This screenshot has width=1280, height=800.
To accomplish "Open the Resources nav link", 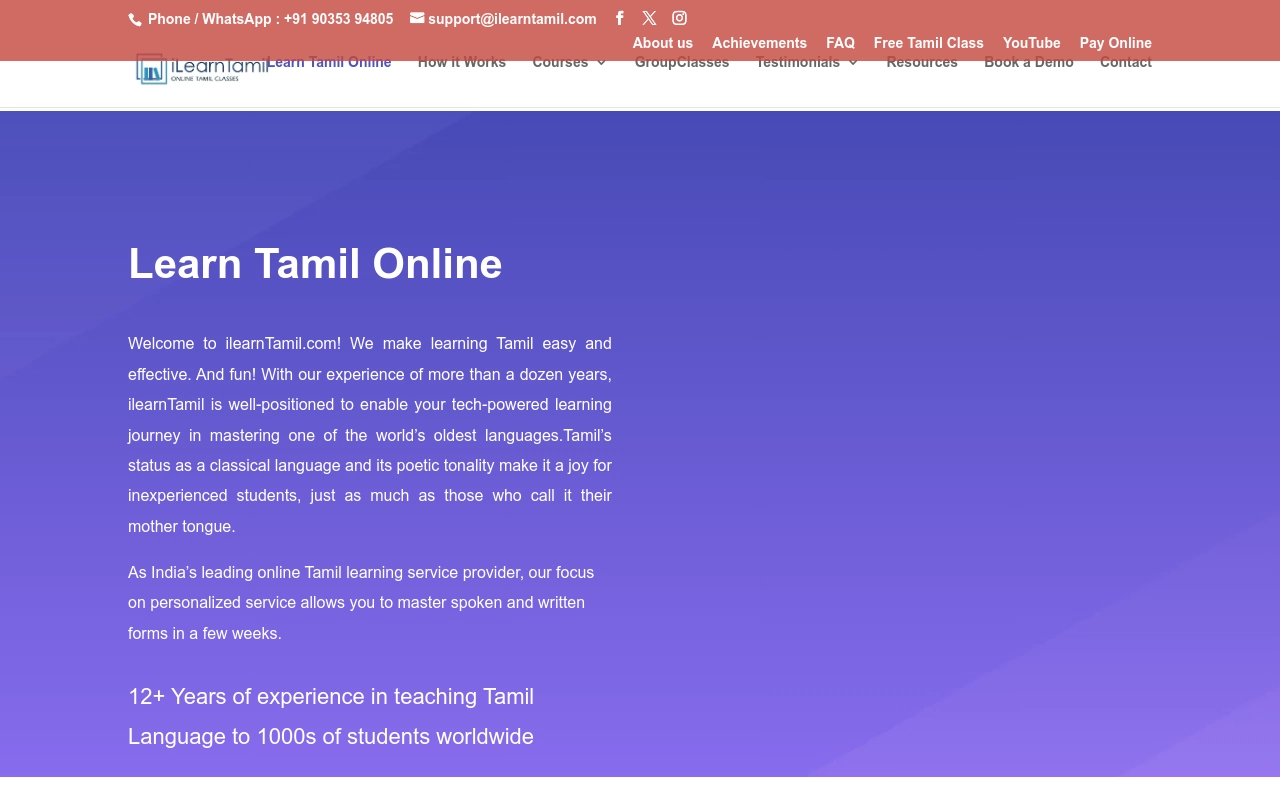I will [922, 62].
